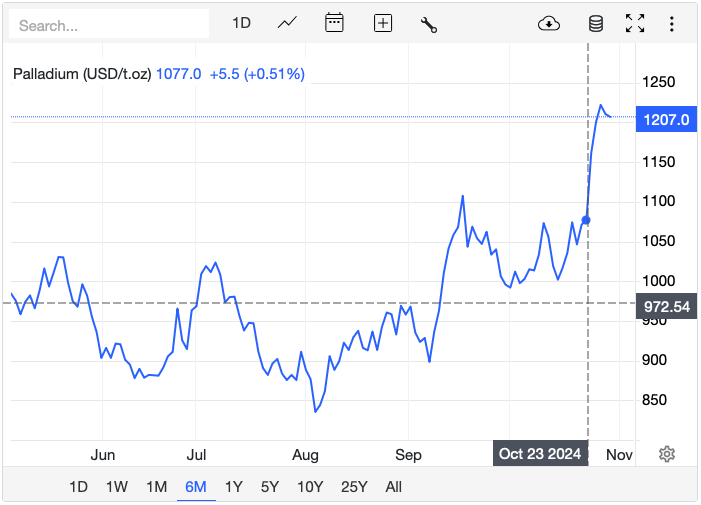701x505 pixels.
Task: Click the Aug axis label
Action: pos(305,455)
